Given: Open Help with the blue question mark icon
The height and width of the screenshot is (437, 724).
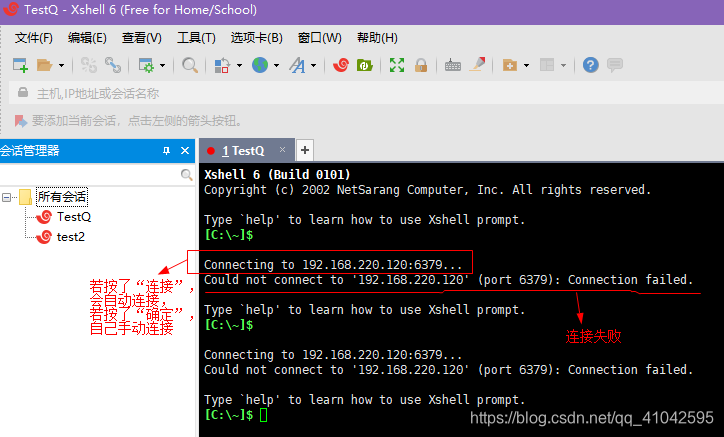Looking at the screenshot, I should [591, 65].
